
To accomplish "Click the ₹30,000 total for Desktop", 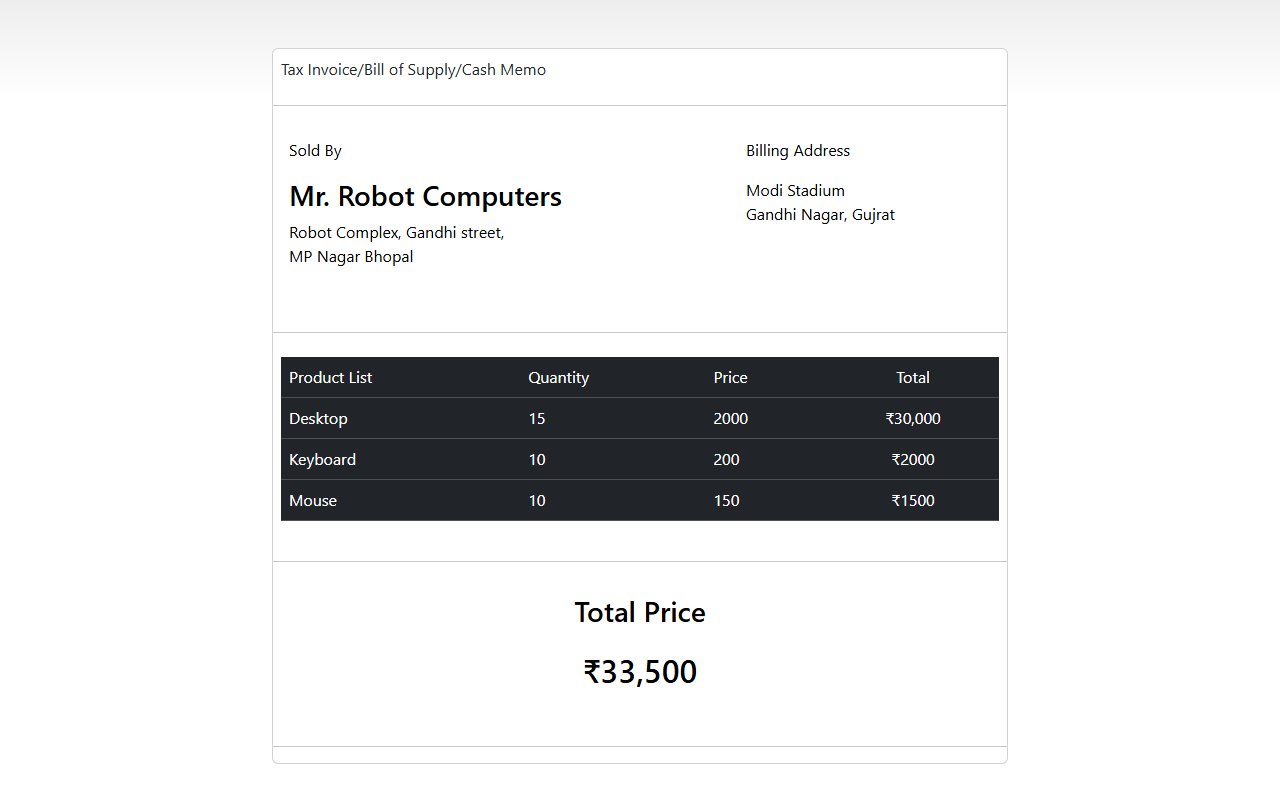I will pos(913,419).
